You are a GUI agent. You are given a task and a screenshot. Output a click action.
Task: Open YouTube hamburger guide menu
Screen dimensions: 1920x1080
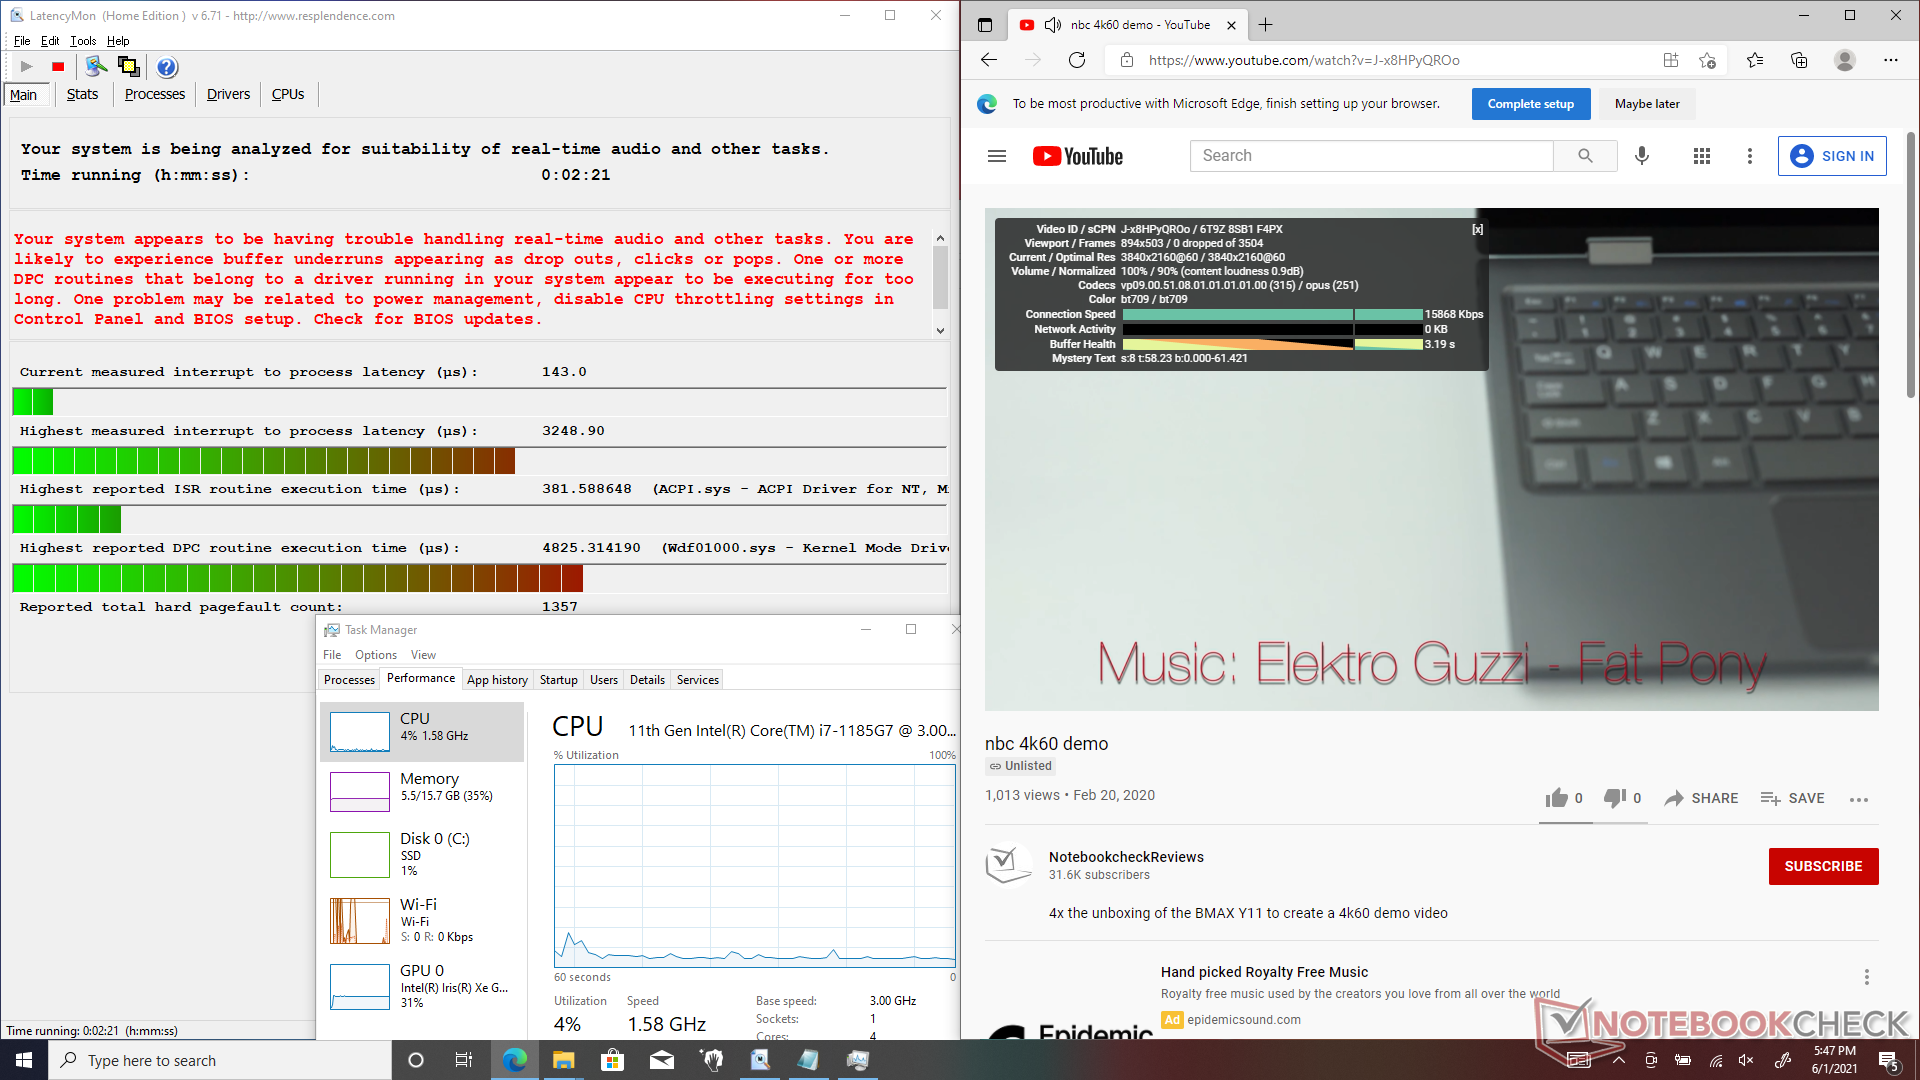point(996,156)
